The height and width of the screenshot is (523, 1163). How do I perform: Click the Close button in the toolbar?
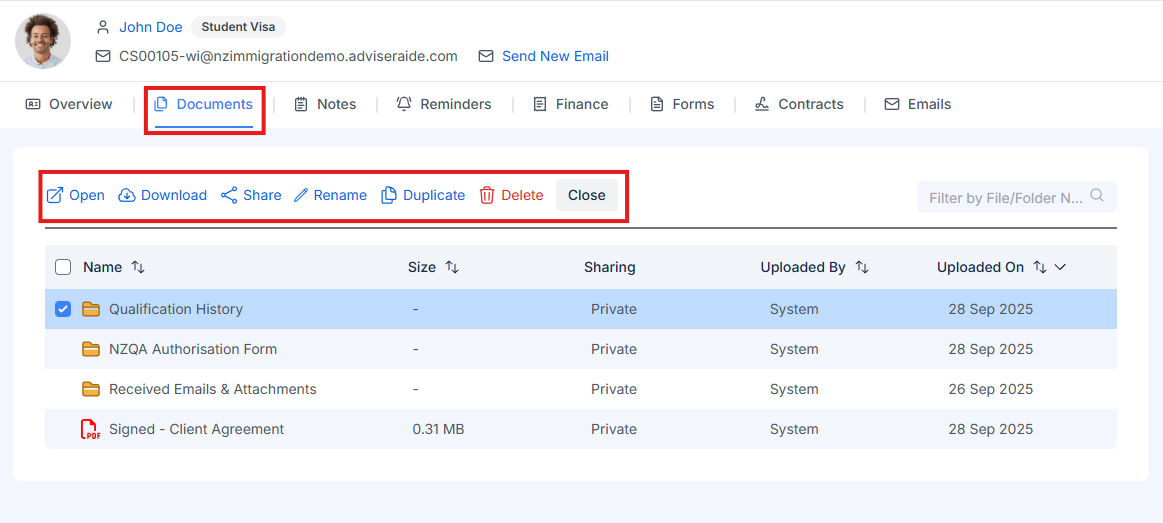point(587,195)
